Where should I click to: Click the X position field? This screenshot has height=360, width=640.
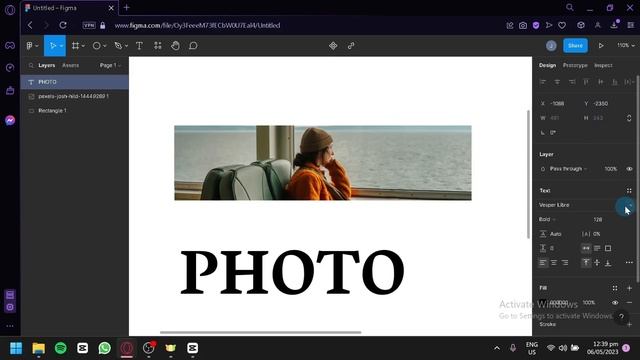click(x=558, y=104)
